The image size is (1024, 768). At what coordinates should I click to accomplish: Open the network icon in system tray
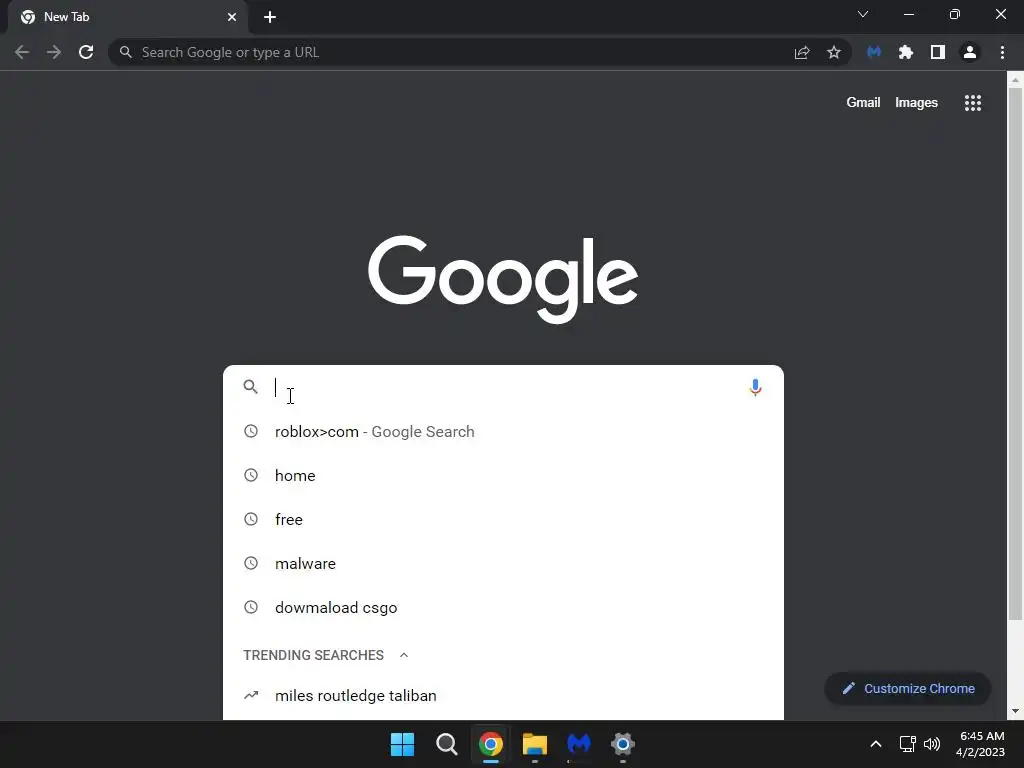907,744
